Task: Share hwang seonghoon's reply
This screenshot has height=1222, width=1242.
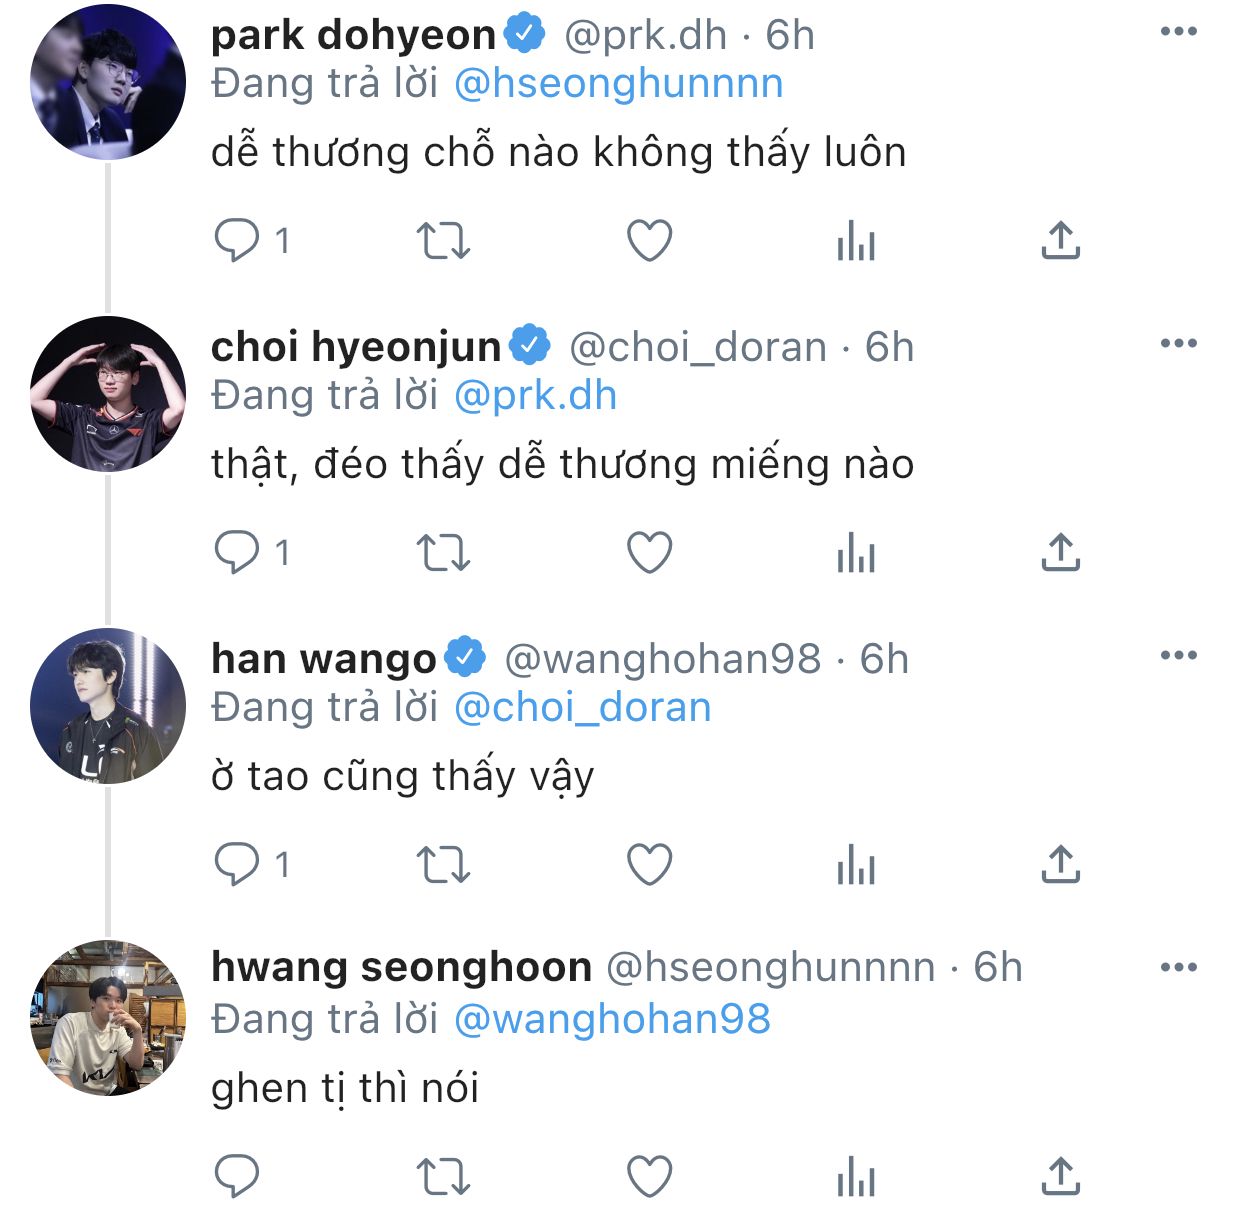Action: [x=1060, y=1177]
